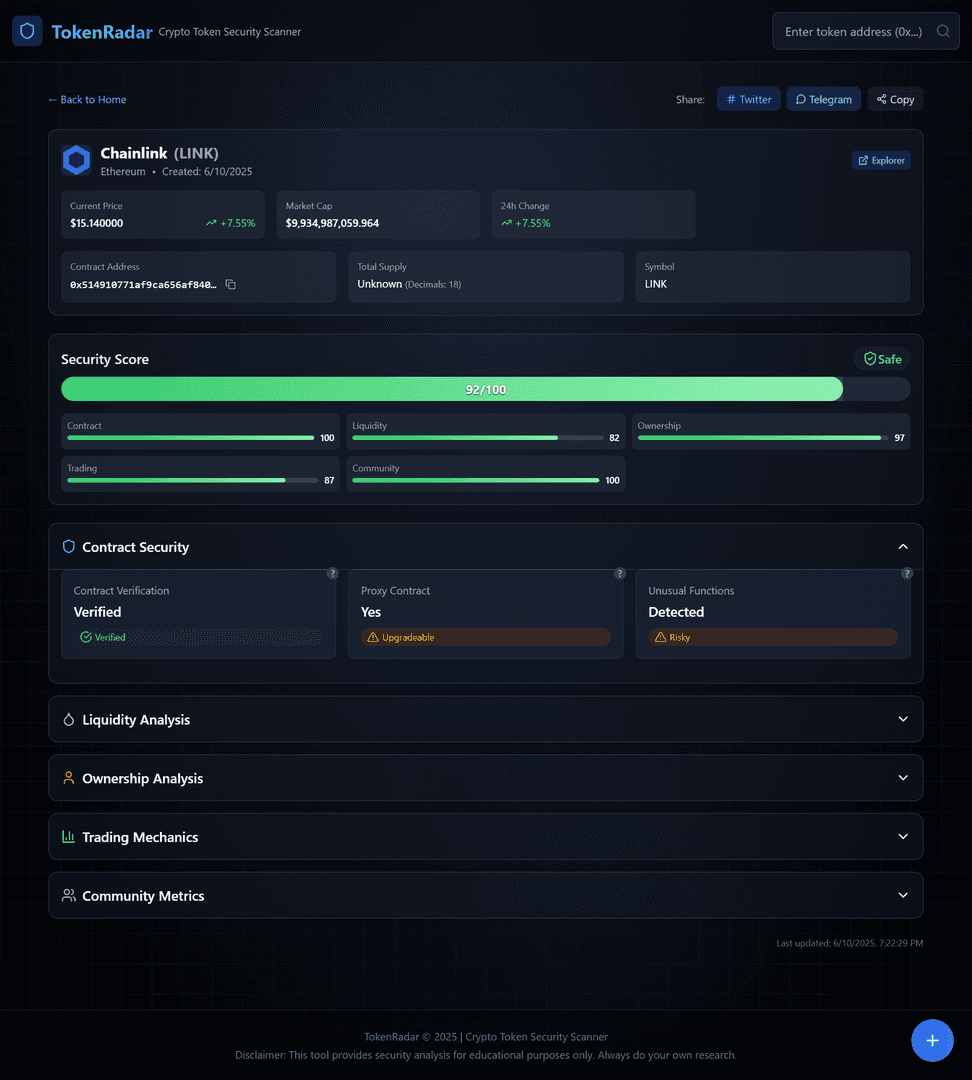Viewport: 972px width, 1080px height.
Task: Click the Trading Mechanics chart icon
Action: pos(68,836)
